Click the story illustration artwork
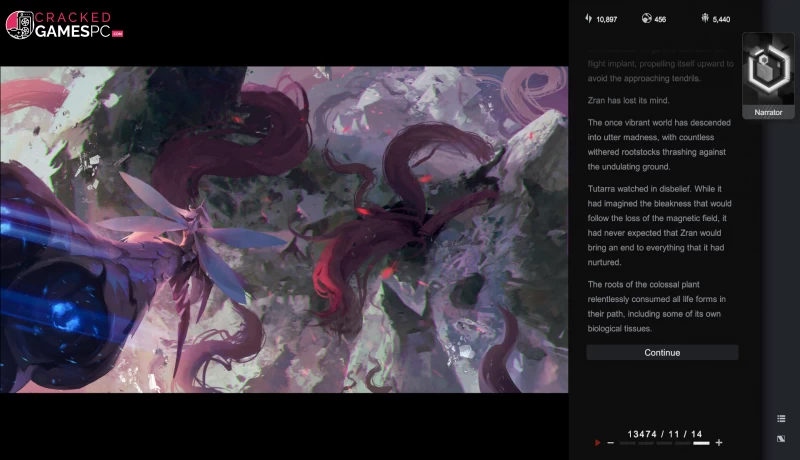The width and height of the screenshot is (800, 460). click(284, 229)
